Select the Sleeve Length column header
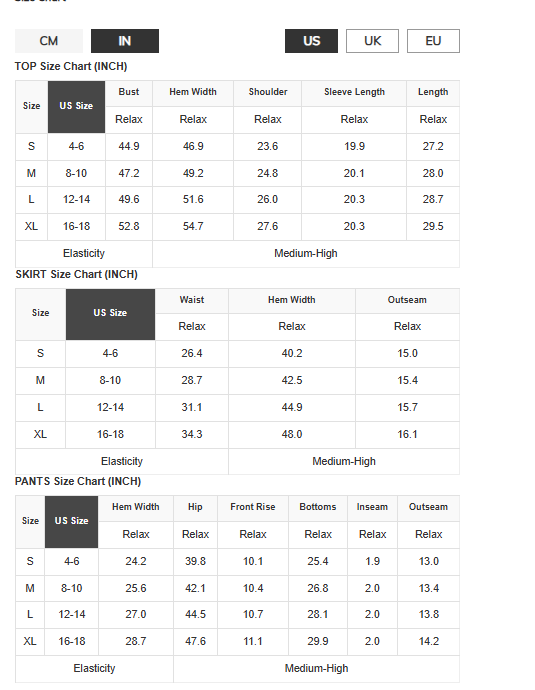Viewport: 535px width, 690px height. coord(354,92)
